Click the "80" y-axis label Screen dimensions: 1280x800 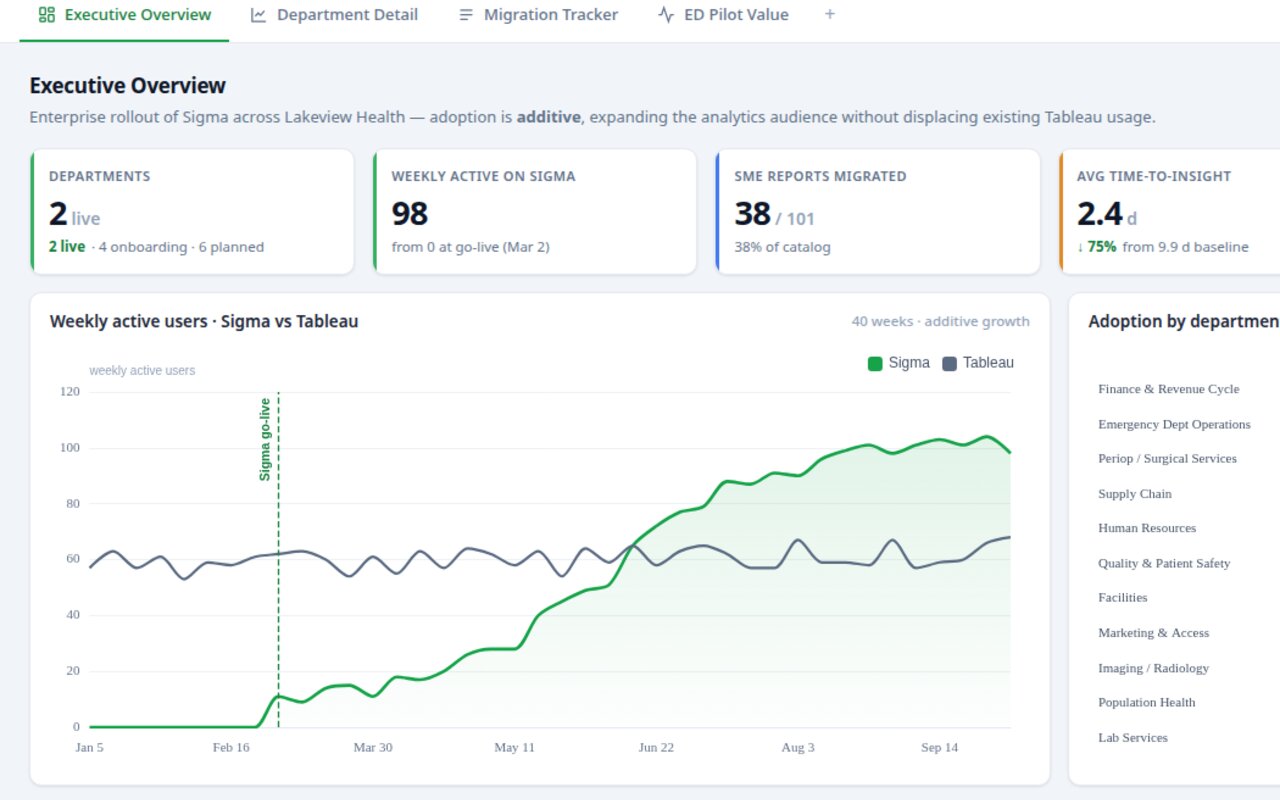pos(73,503)
